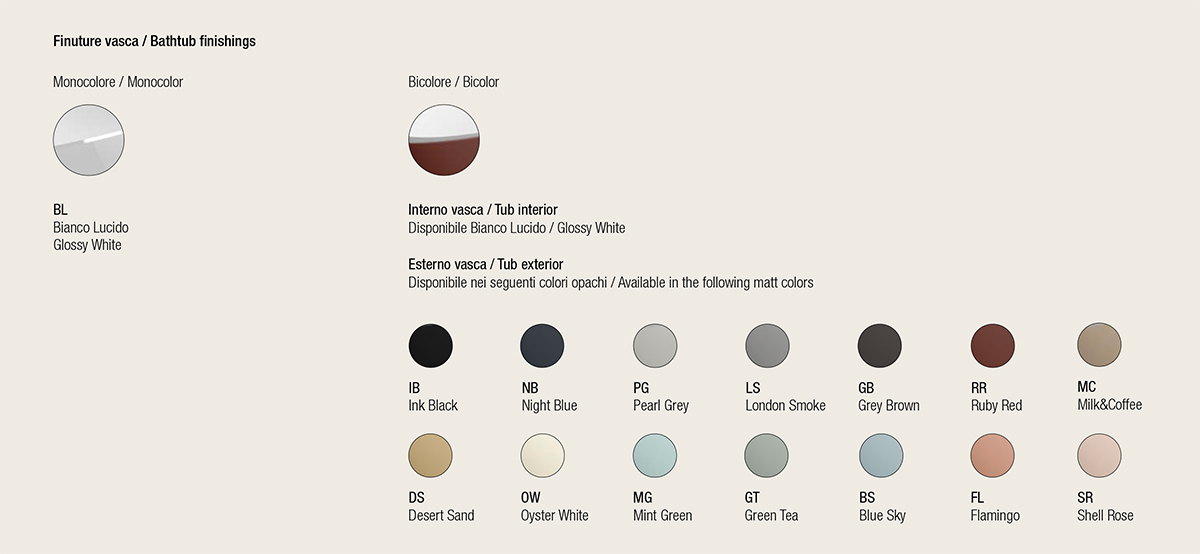The height and width of the screenshot is (554, 1200).
Task: Pick the Desert Sand swatch
Action: pos(431,456)
